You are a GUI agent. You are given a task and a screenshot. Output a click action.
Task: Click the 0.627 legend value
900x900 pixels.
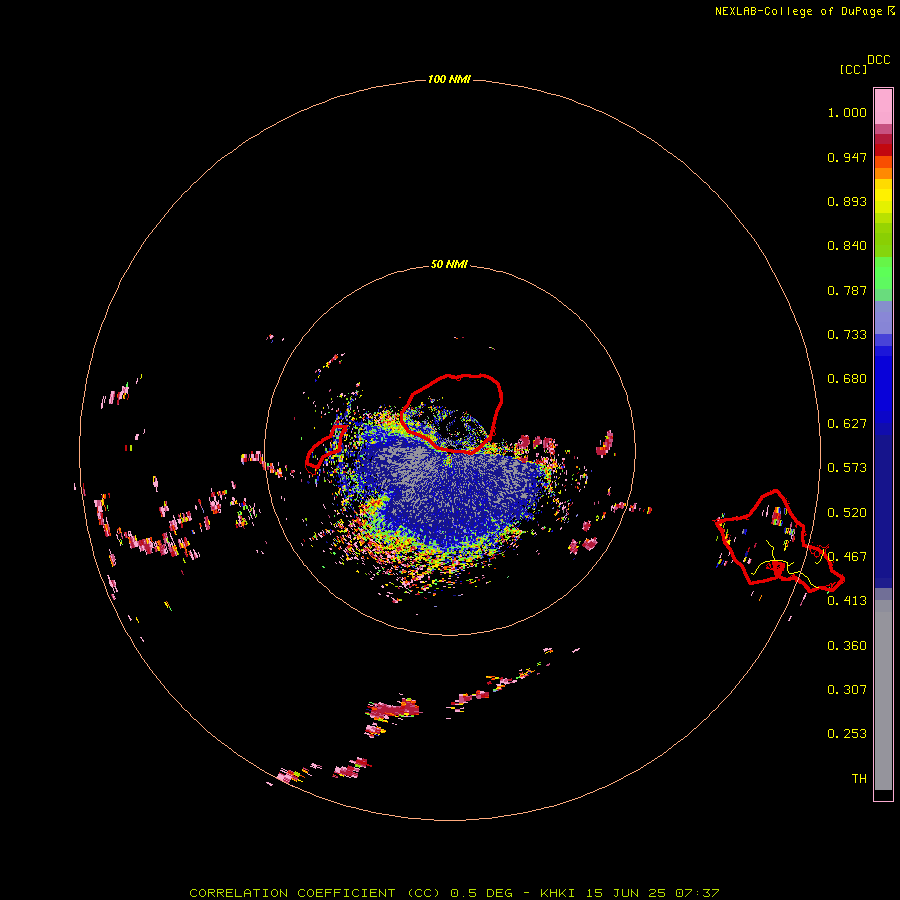pos(847,424)
